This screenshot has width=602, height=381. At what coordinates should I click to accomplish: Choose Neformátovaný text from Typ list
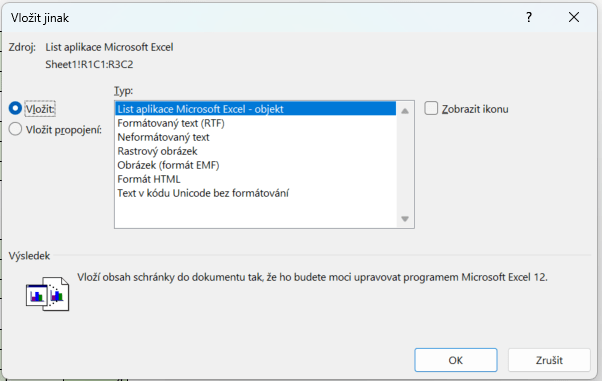coord(256,137)
